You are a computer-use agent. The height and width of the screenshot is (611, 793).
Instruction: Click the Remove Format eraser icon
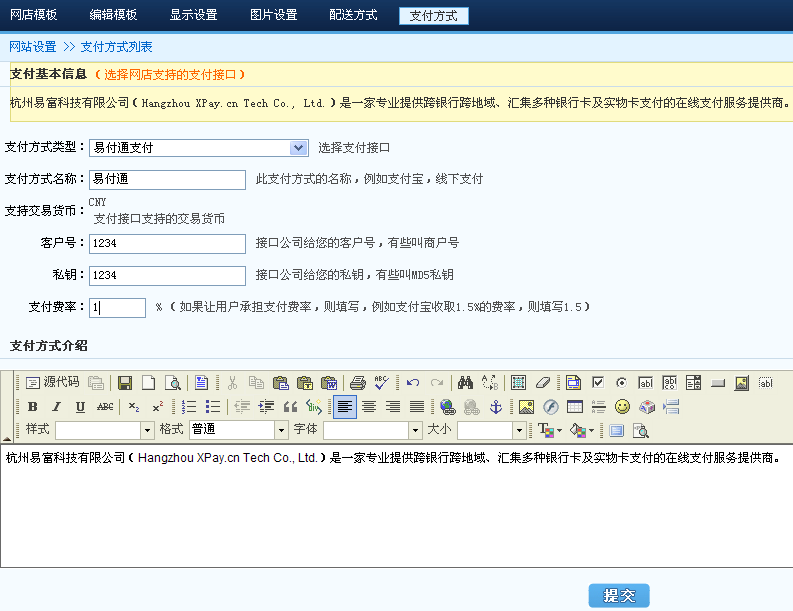543,383
